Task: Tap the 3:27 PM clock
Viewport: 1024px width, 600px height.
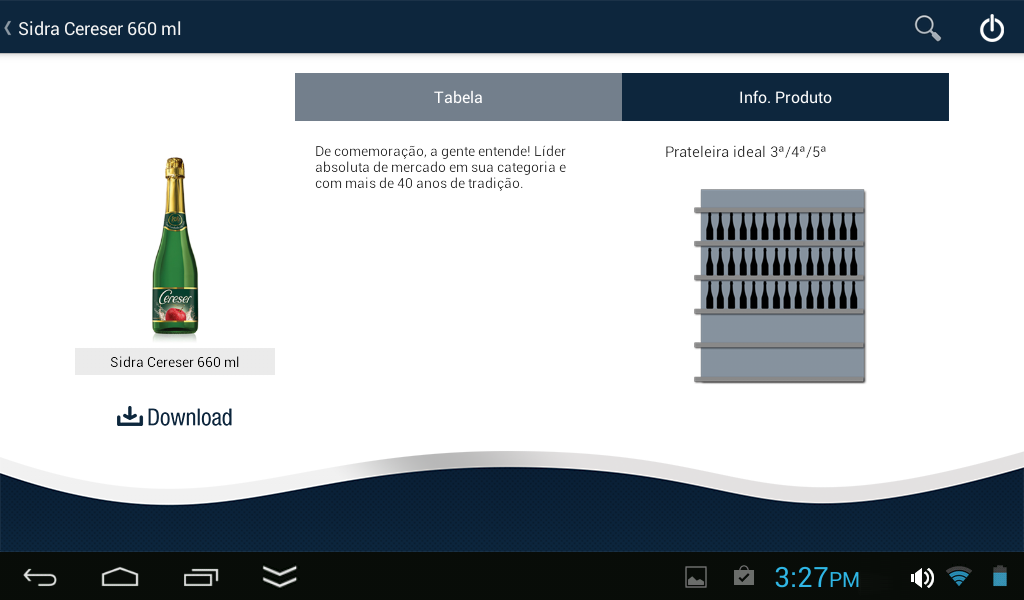Action: (x=816, y=578)
